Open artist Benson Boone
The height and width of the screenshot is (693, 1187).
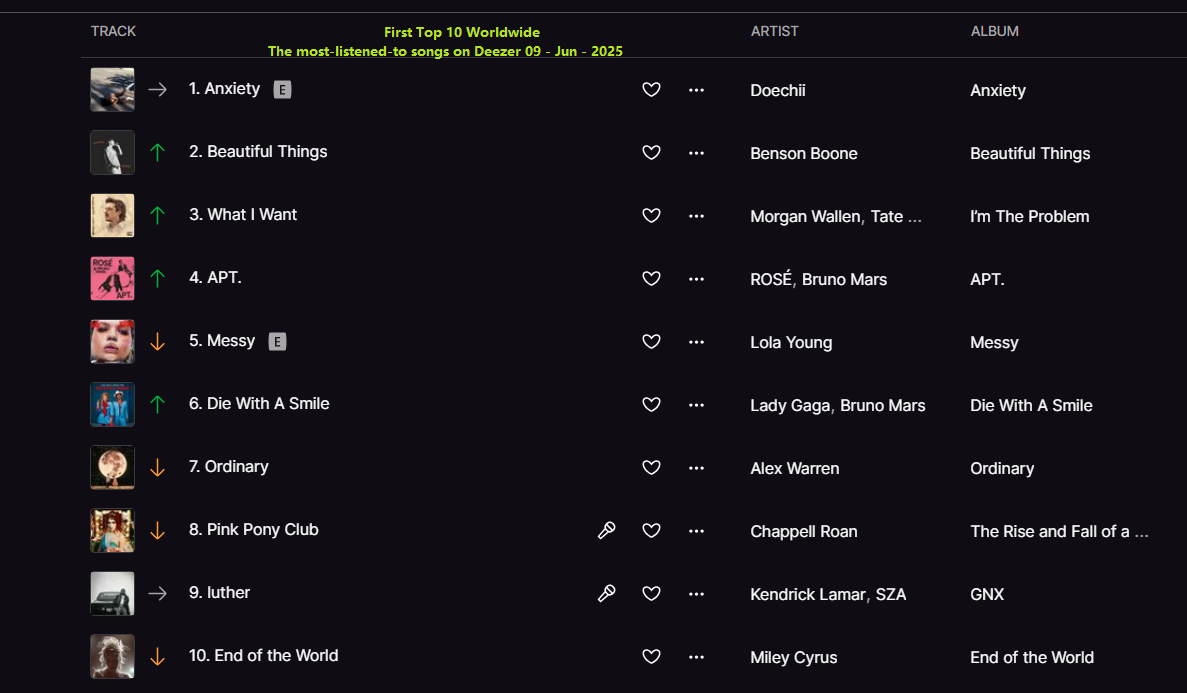click(x=804, y=153)
